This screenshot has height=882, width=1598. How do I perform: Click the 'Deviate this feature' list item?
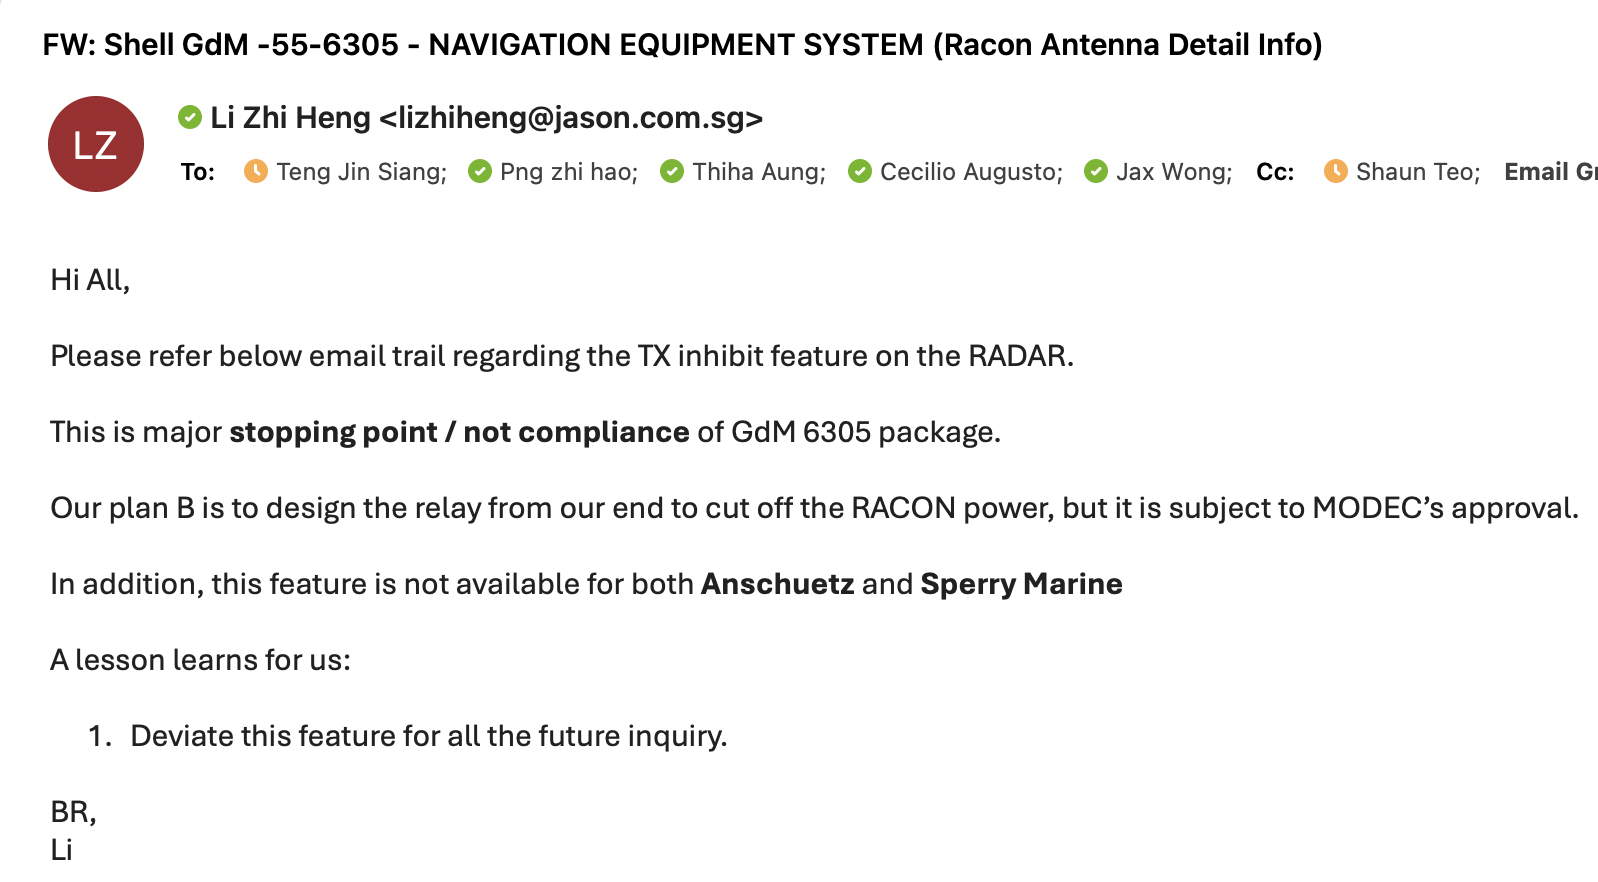[x=428, y=736]
